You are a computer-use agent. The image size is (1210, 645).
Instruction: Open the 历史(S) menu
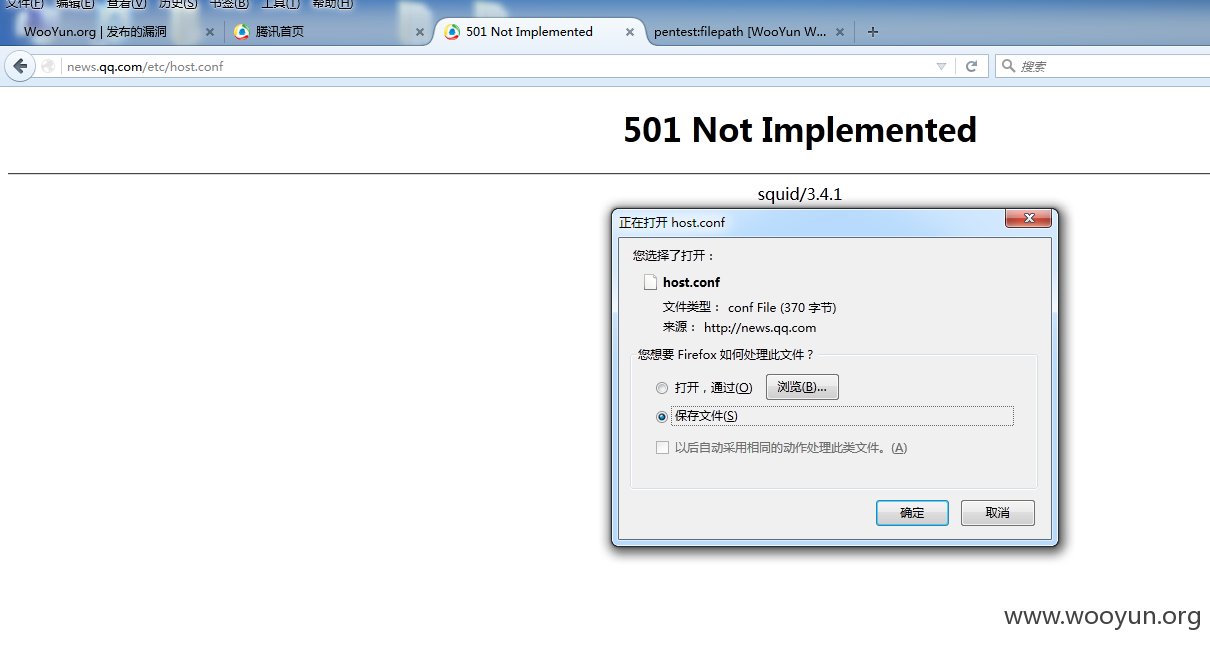178,4
